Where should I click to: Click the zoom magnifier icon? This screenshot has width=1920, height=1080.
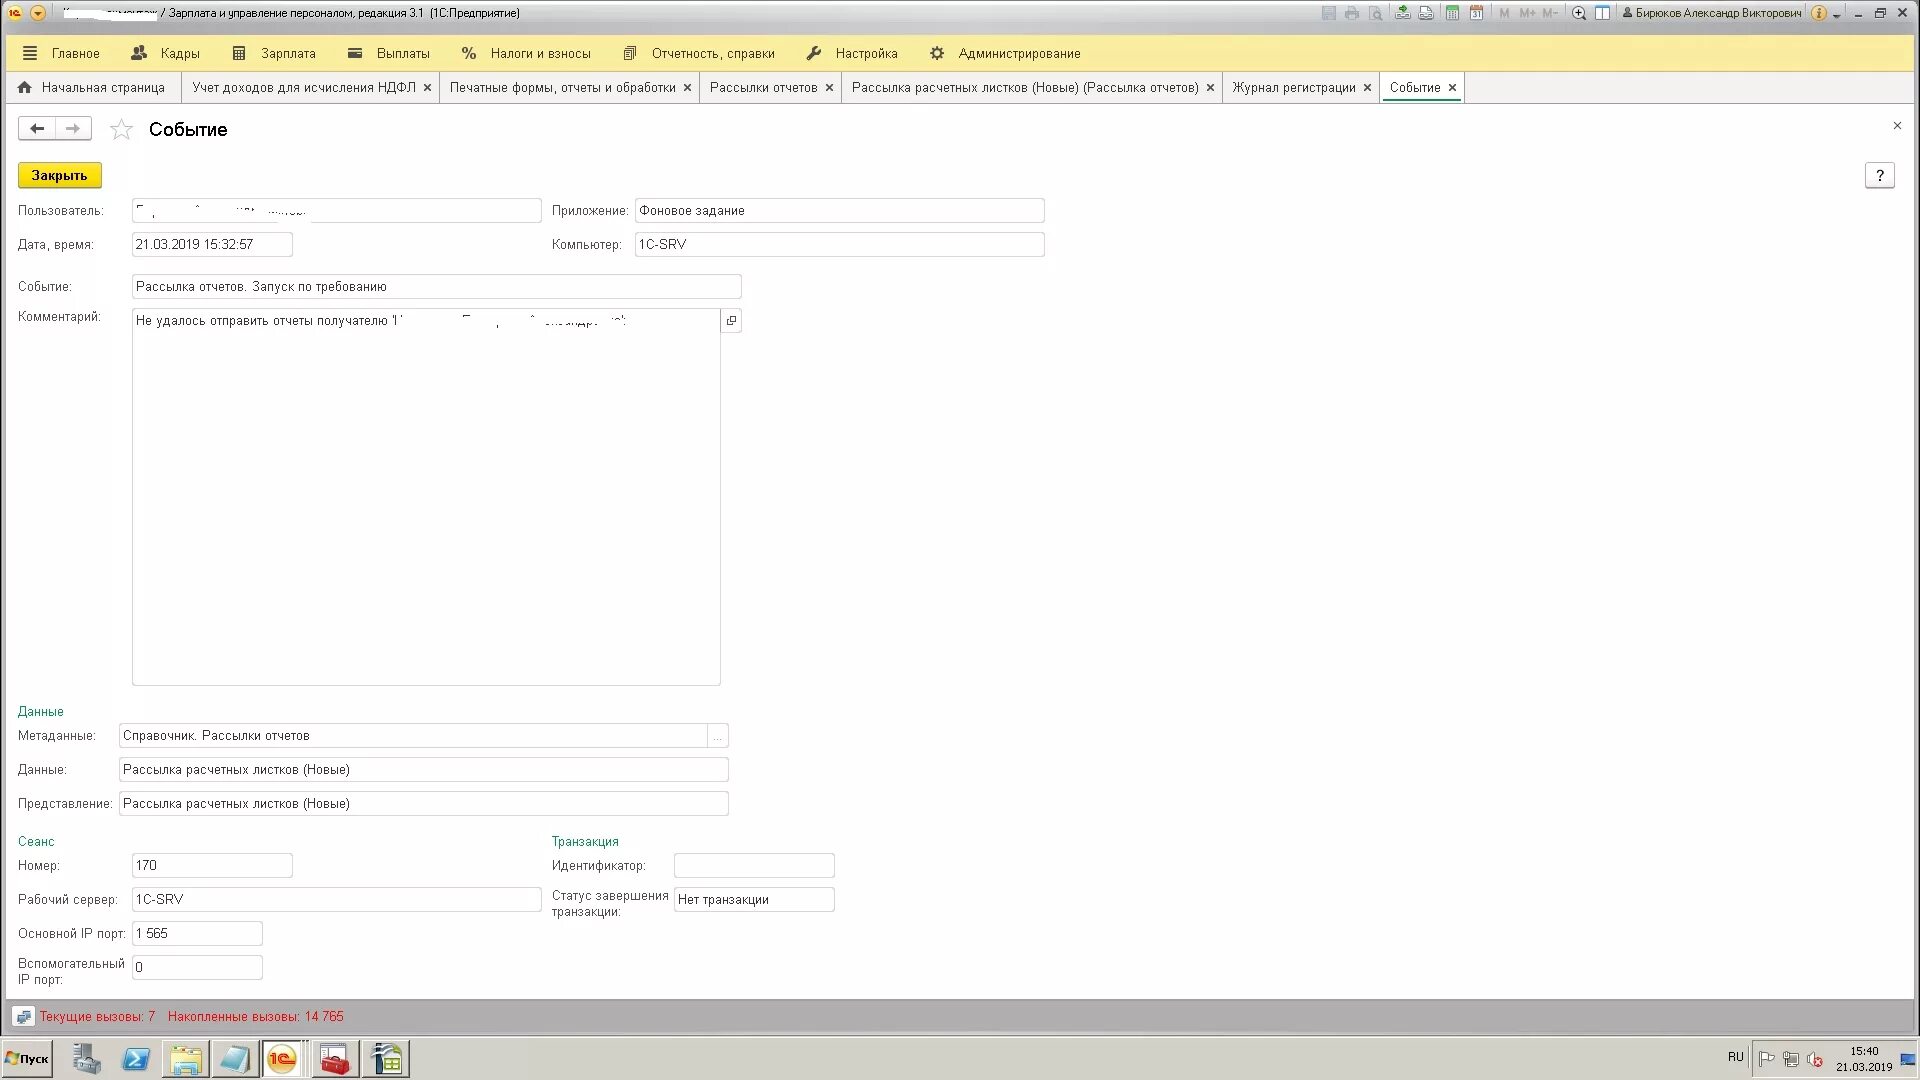pyautogui.click(x=1579, y=13)
